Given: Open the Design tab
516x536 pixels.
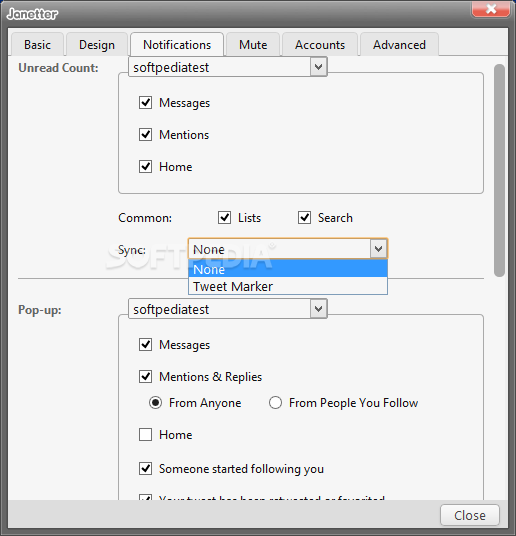Looking at the screenshot, I should (97, 44).
